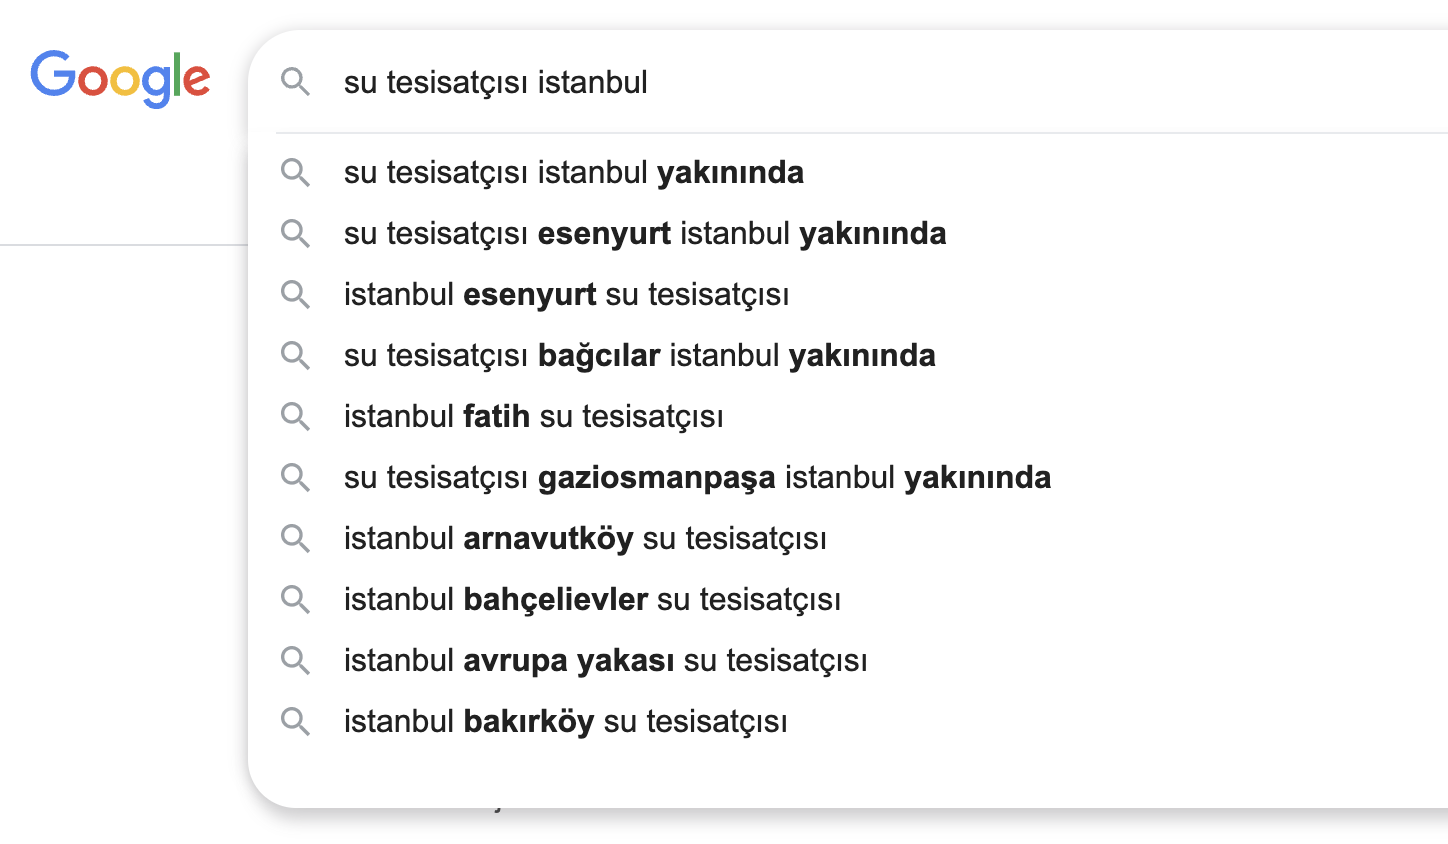The height and width of the screenshot is (844, 1448).
Task: Select the 'su tesisatçısı bağcılar istanbul yakınında' suggestion
Action: [640, 355]
